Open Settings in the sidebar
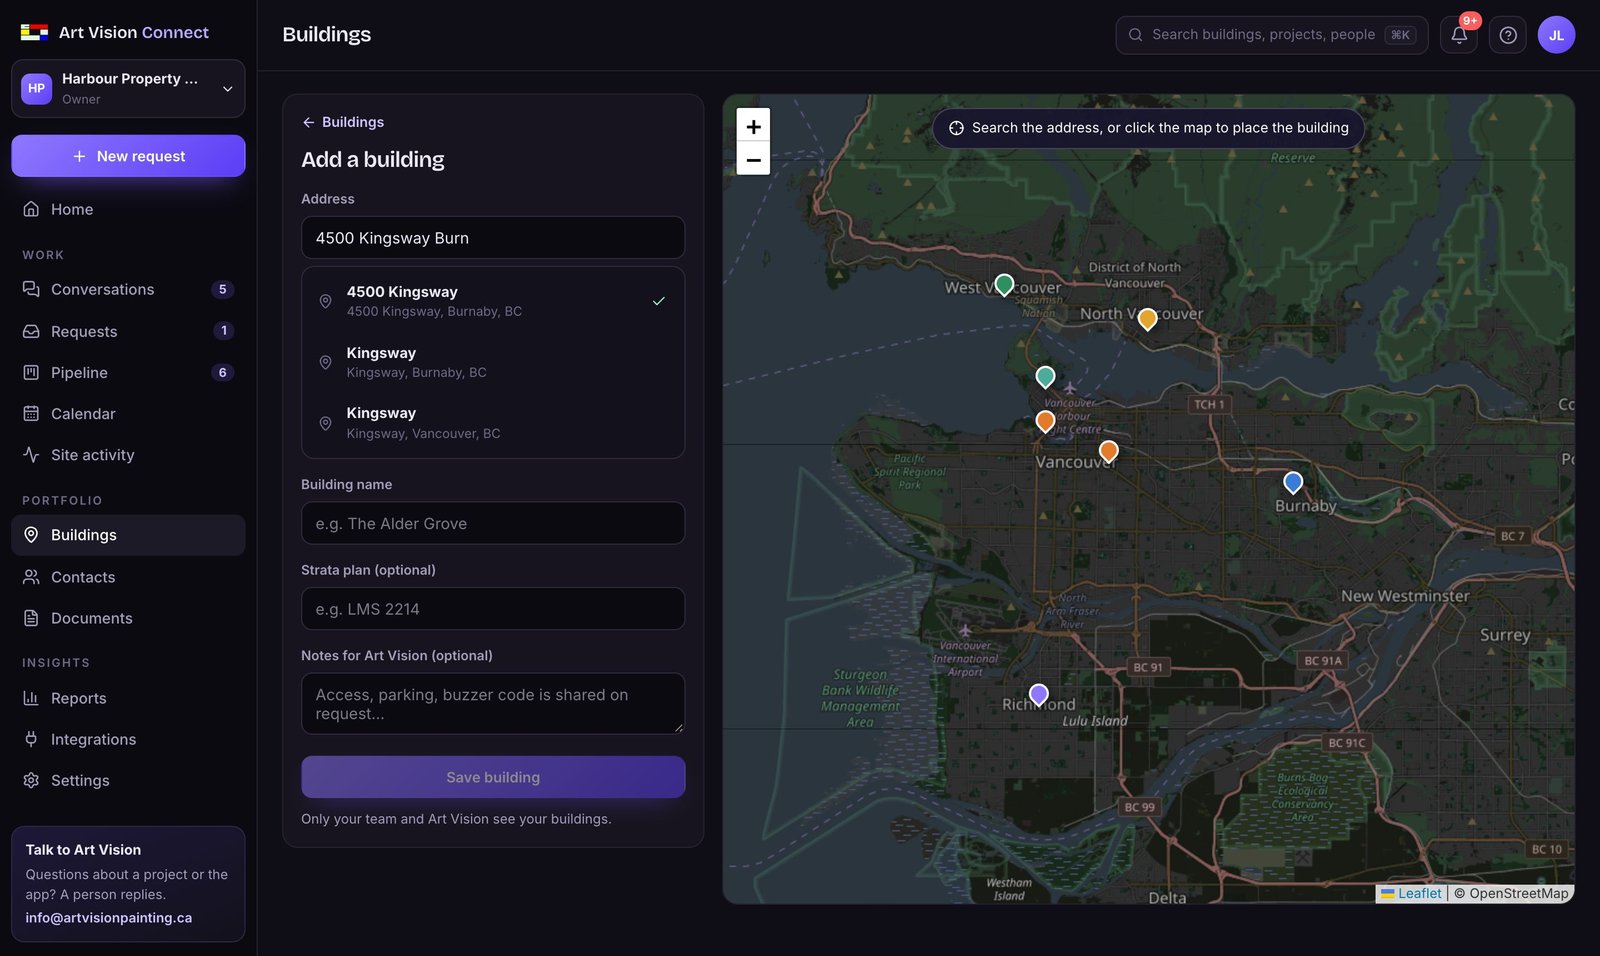Viewport: 1600px width, 956px height. (128, 780)
